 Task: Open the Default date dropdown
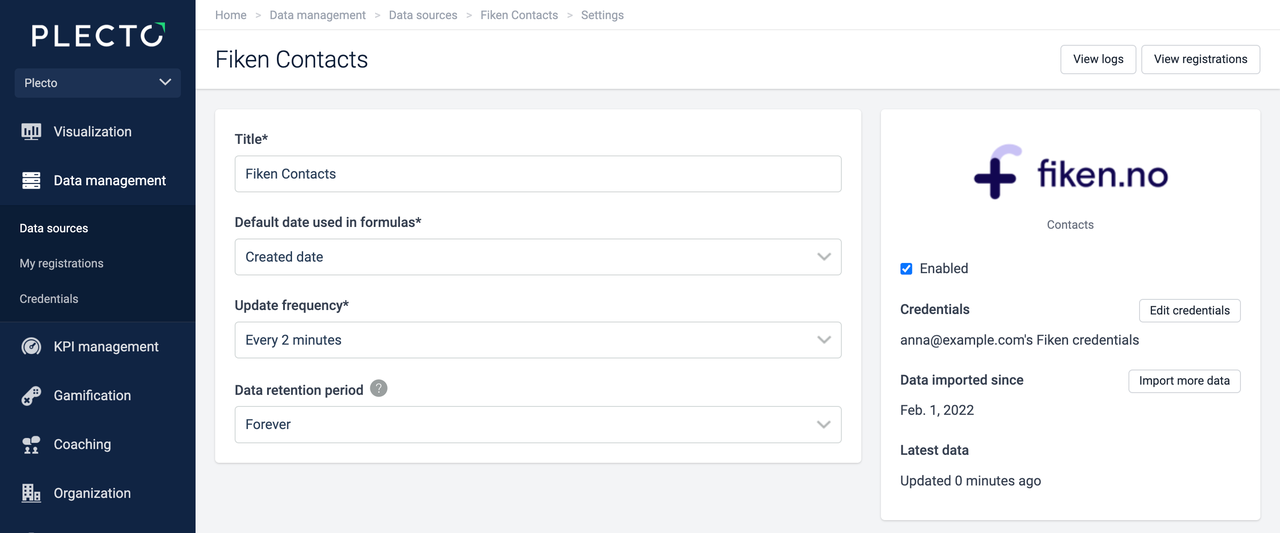pos(537,257)
